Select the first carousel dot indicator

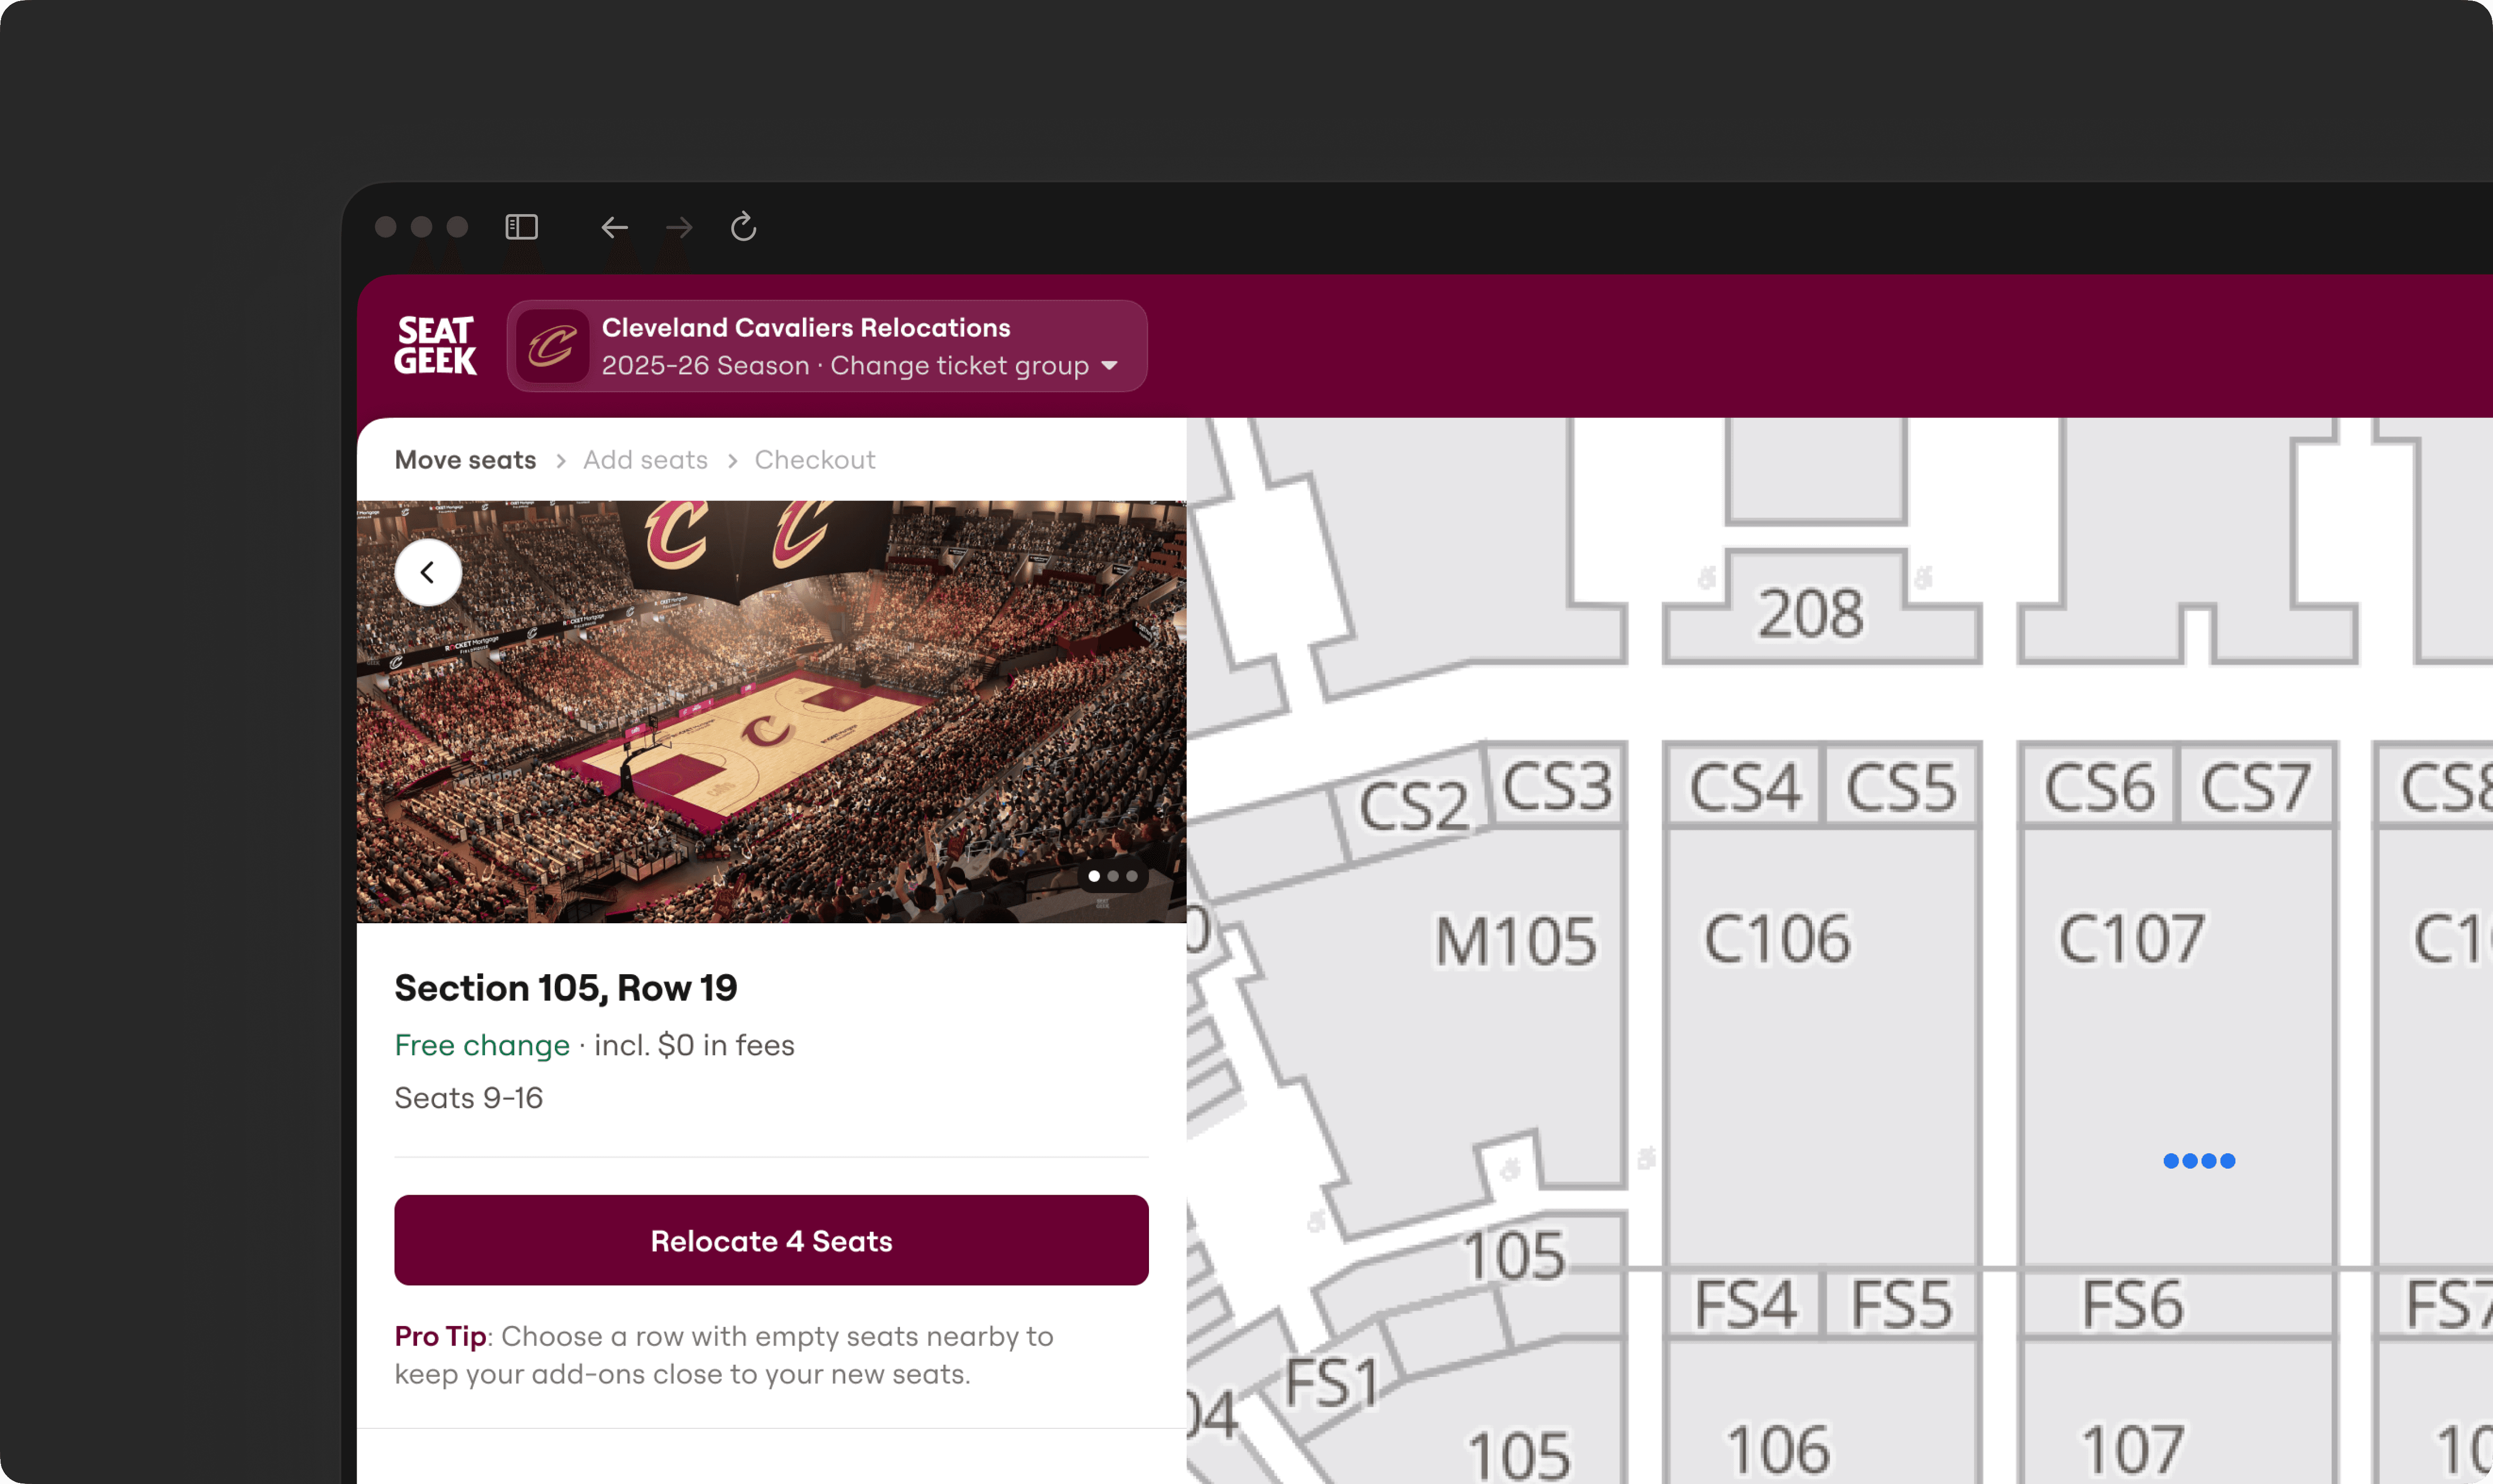coord(1094,876)
